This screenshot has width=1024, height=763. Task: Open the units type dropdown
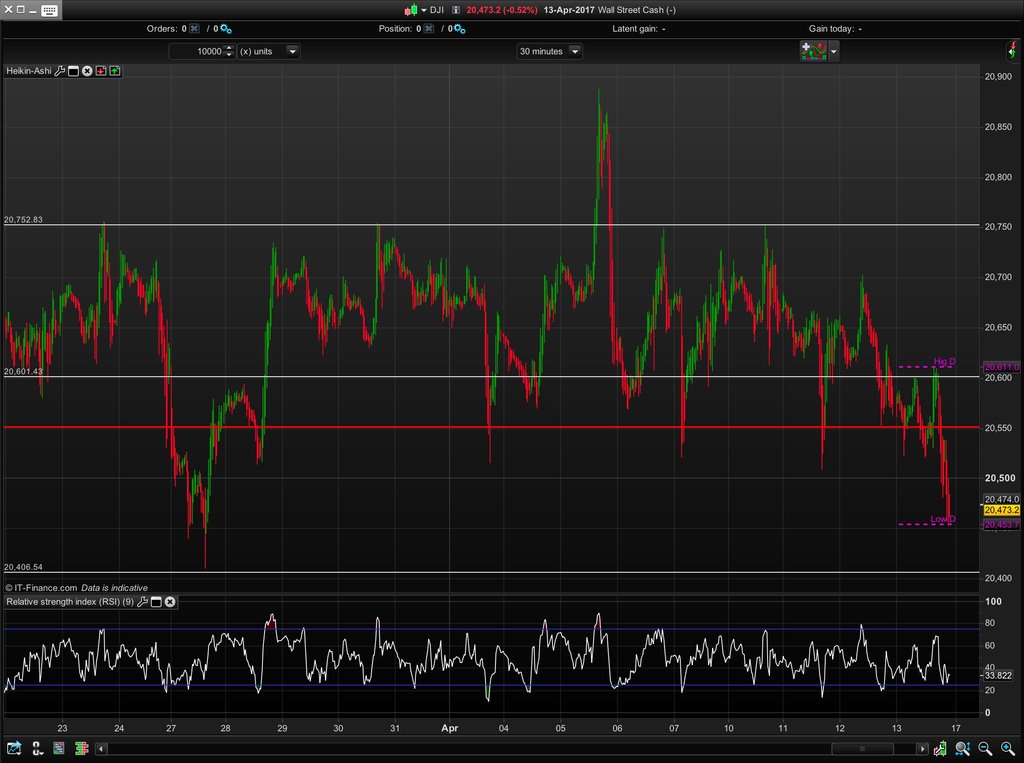click(292, 51)
